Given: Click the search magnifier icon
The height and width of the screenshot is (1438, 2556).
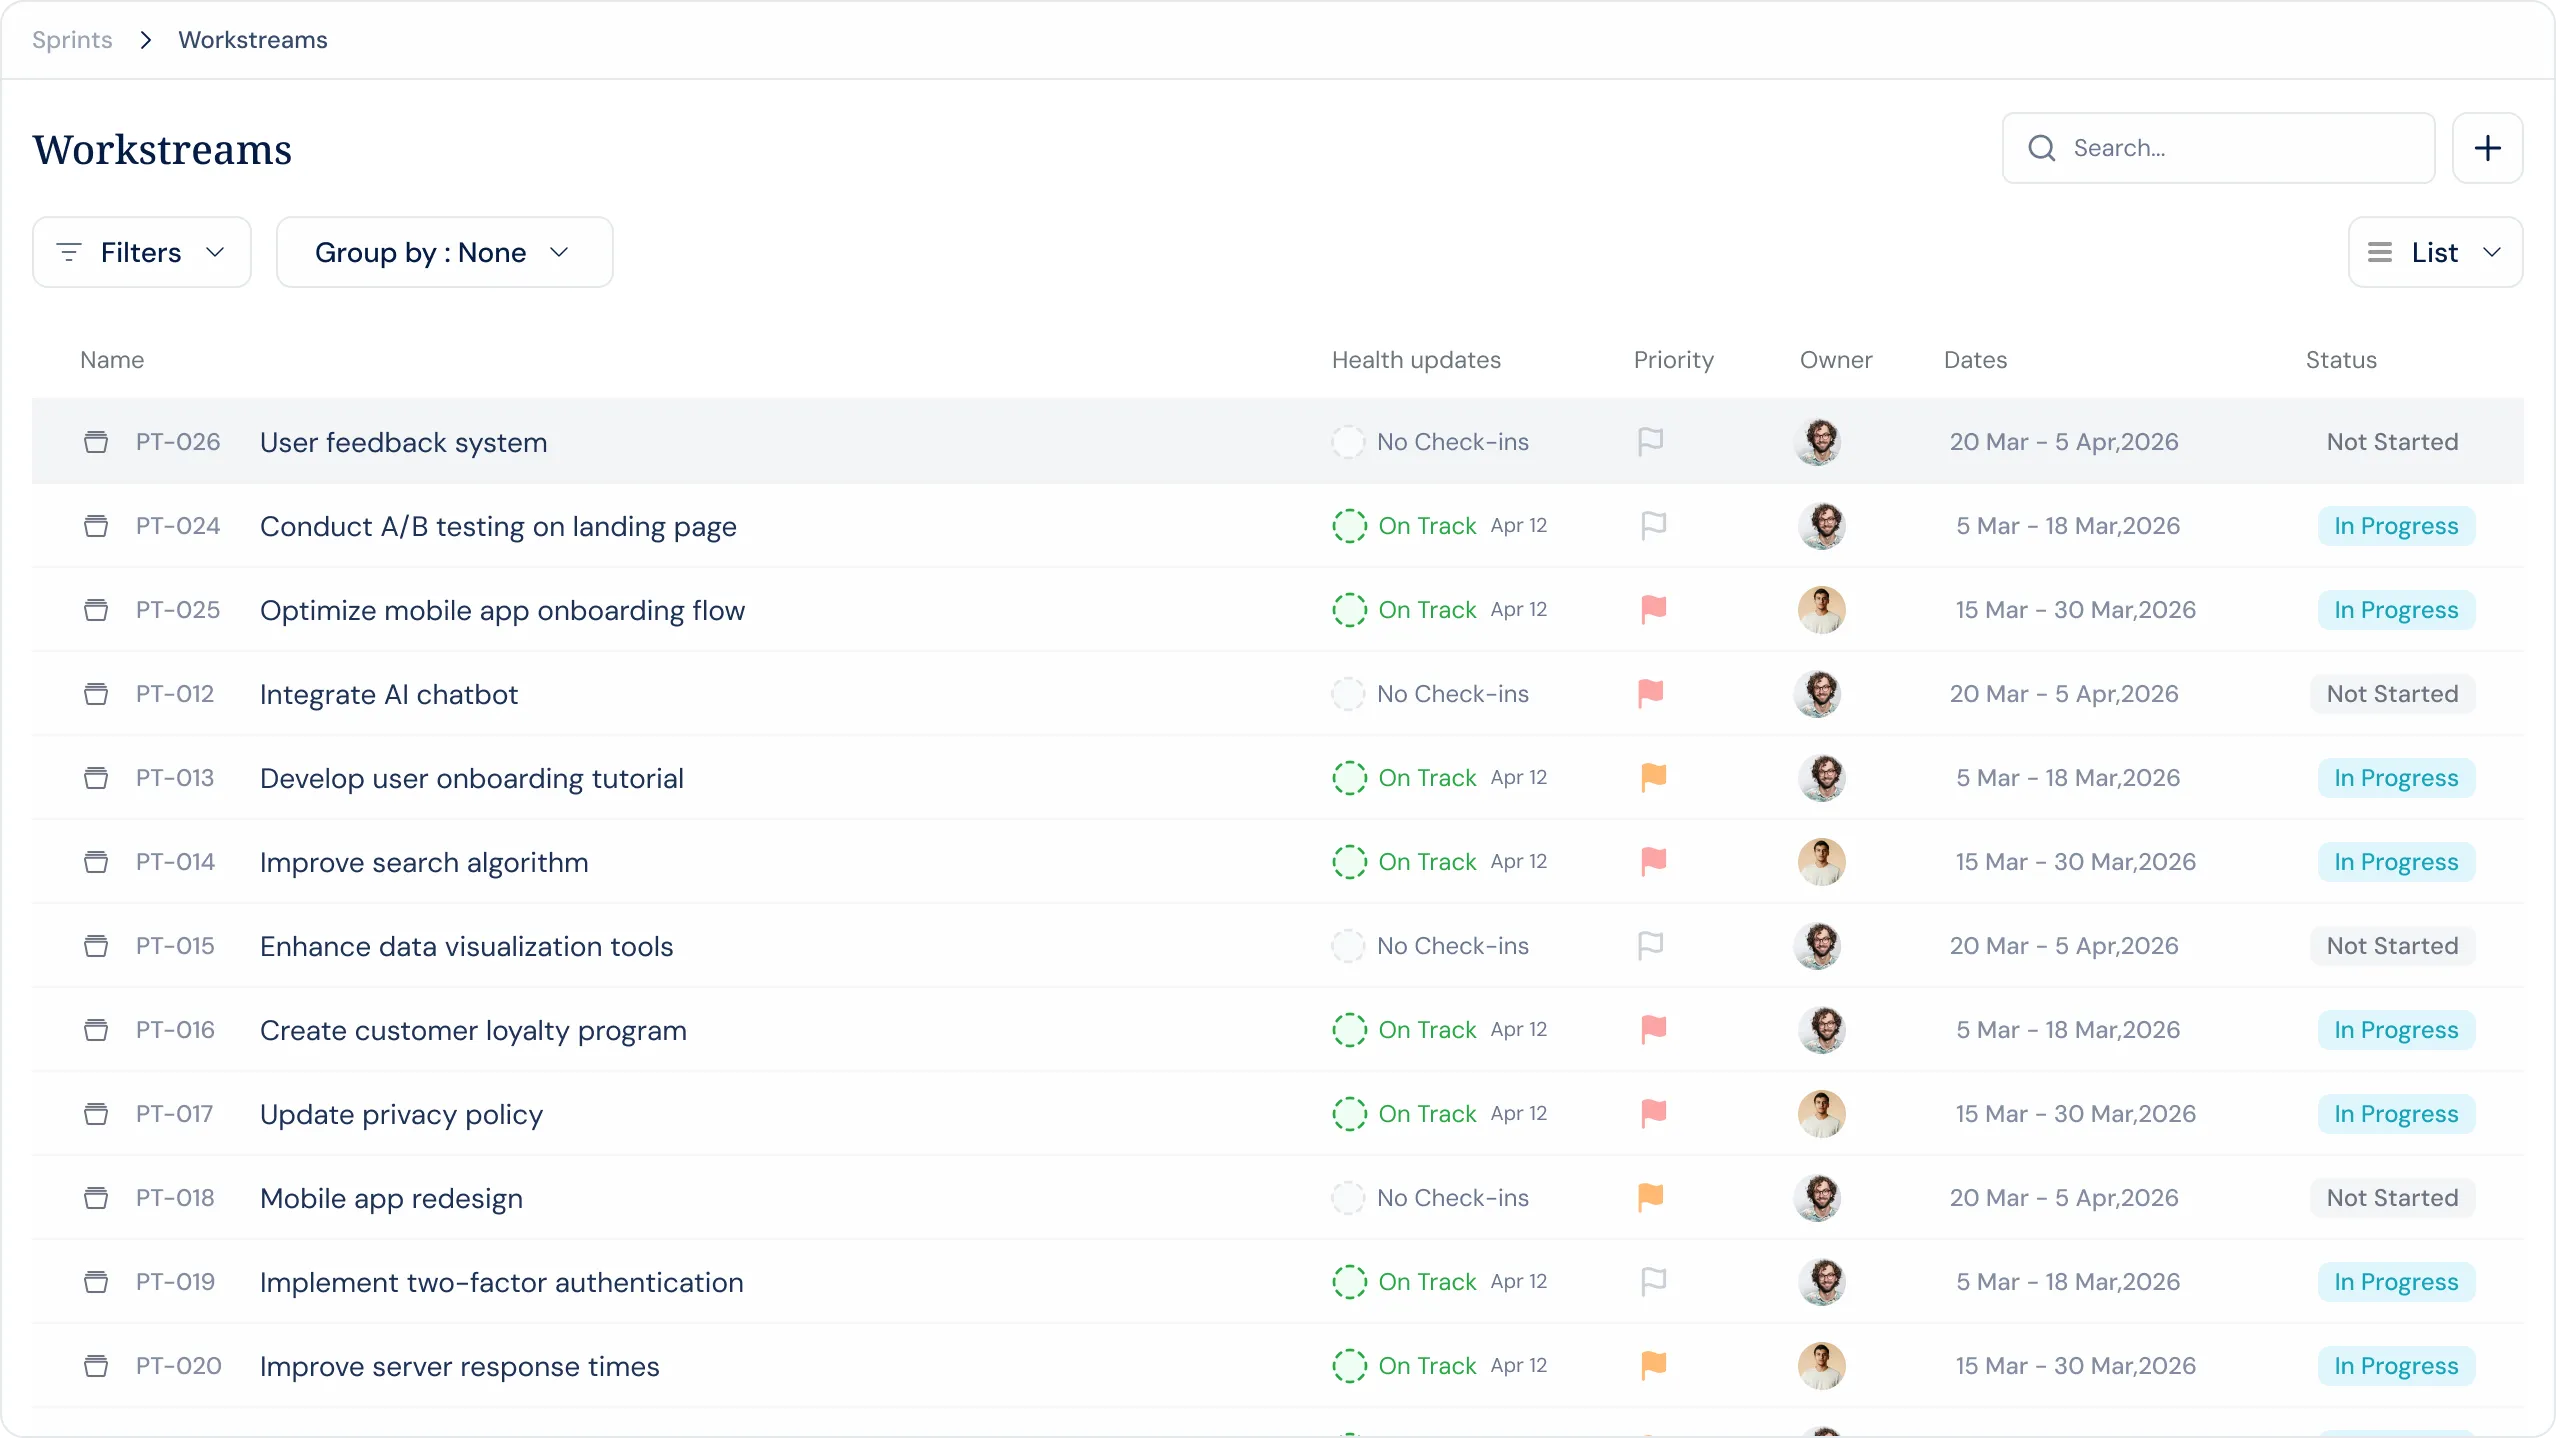Looking at the screenshot, I should pyautogui.click(x=2041, y=148).
